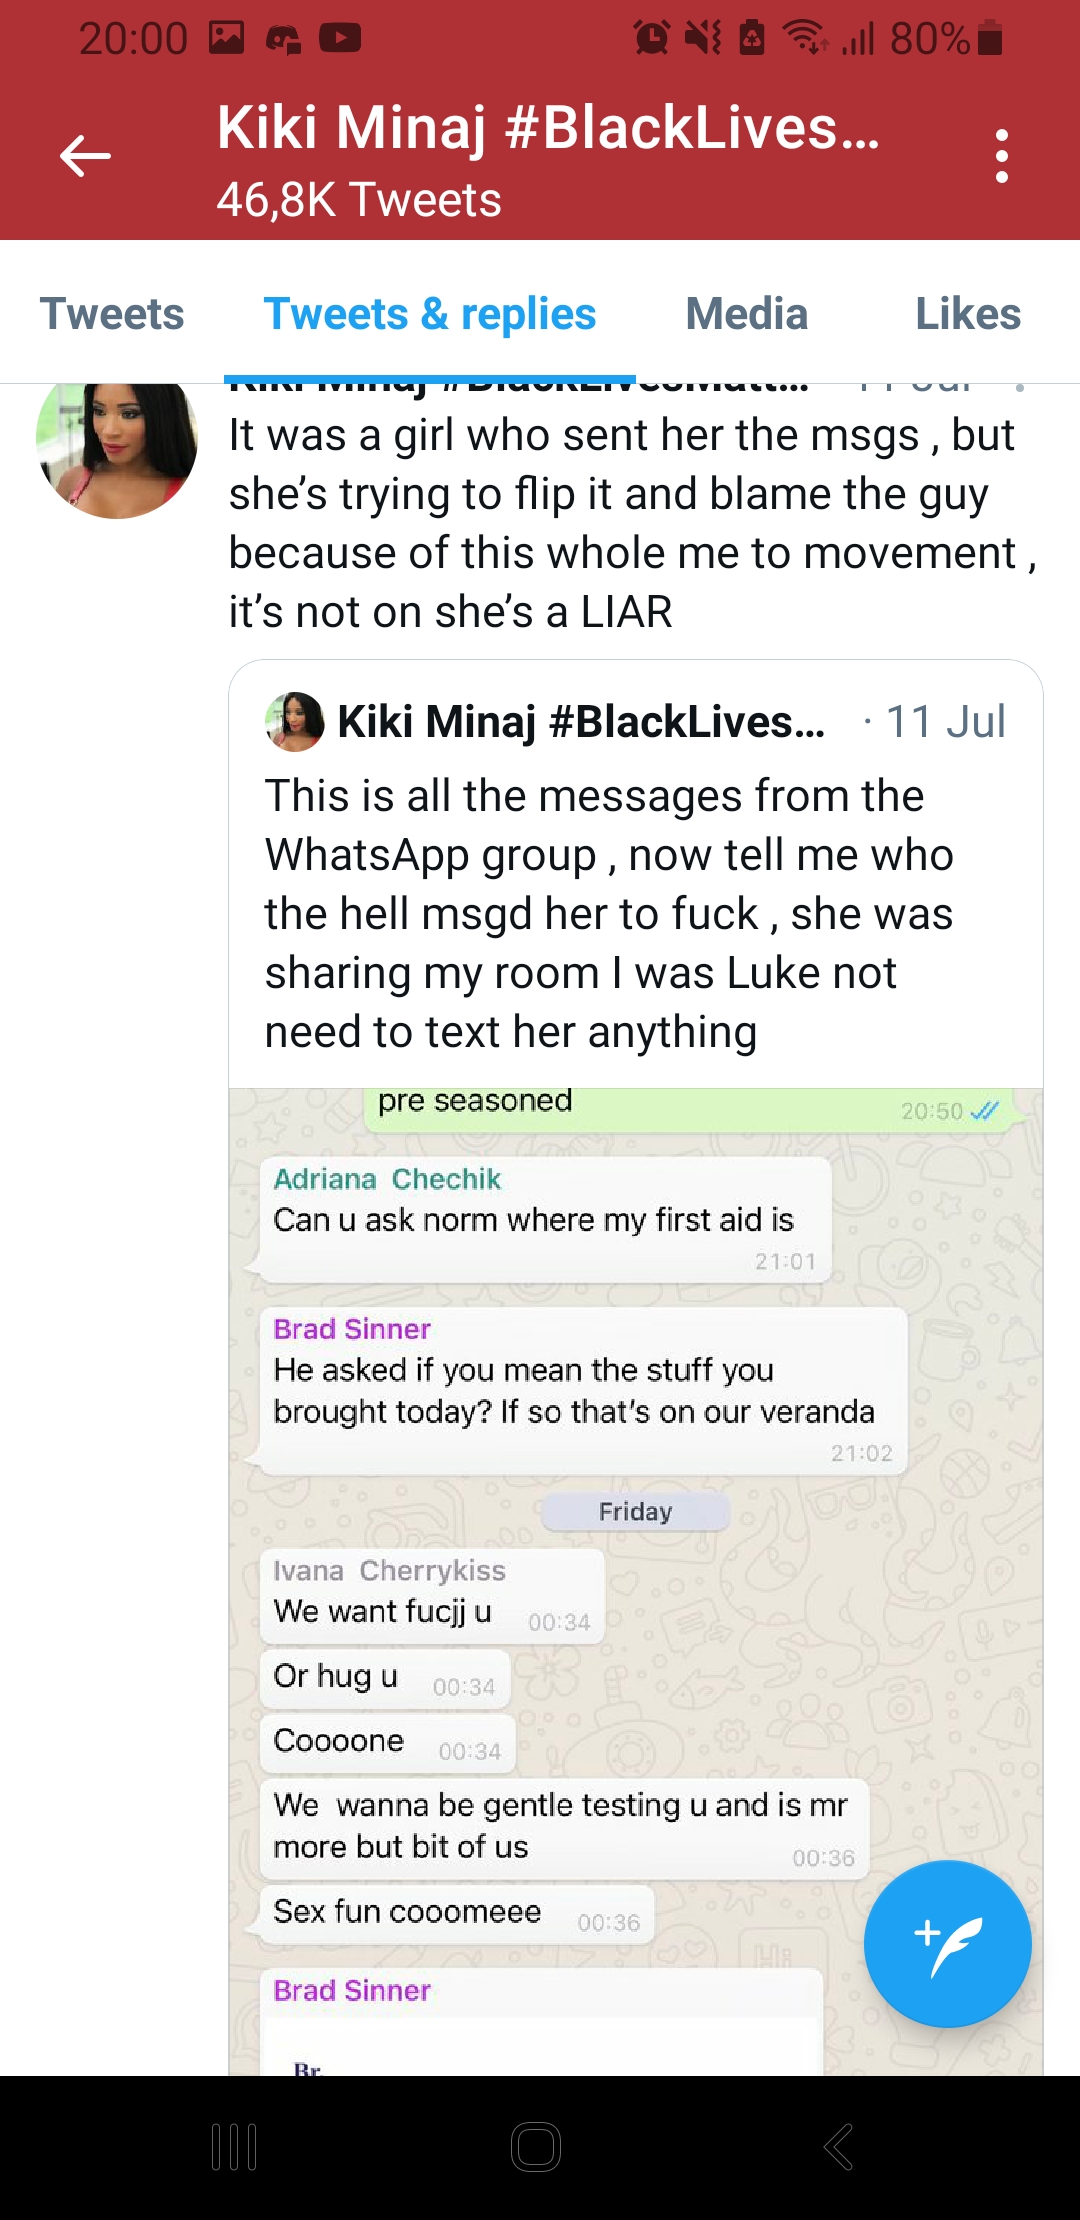The height and width of the screenshot is (2220, 1080).
Task: Tap the alarm icon in status bar
Action: click(x=651, y=39)
